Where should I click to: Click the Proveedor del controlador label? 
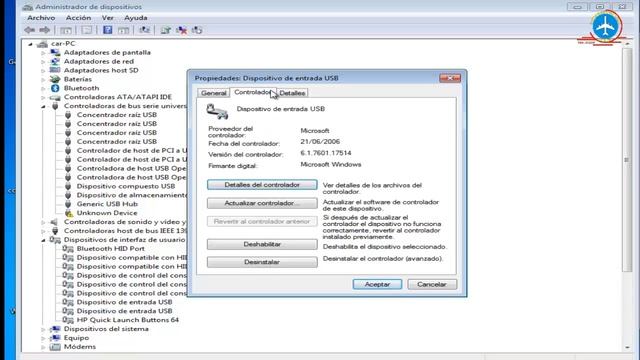coord(231,132)
